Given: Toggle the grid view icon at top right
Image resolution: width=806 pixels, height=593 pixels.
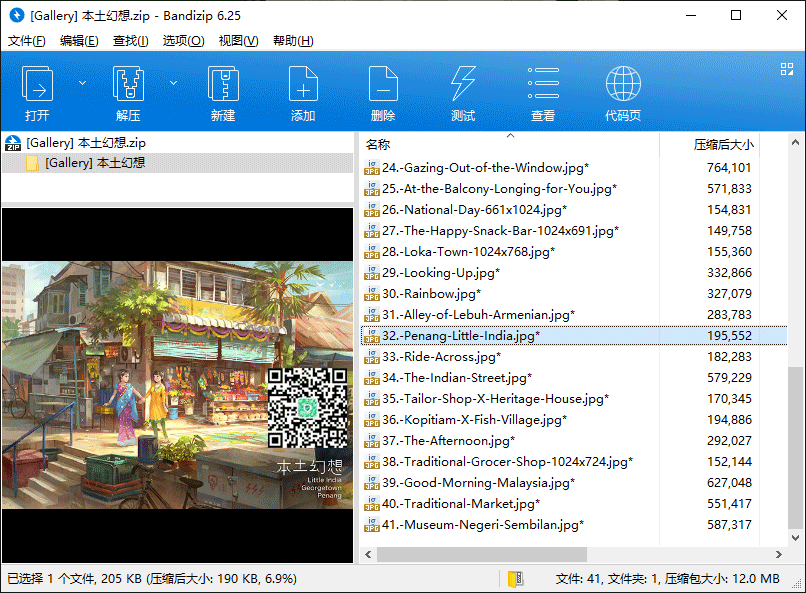Looking at the screenshot, I should [x=787, y=69].
